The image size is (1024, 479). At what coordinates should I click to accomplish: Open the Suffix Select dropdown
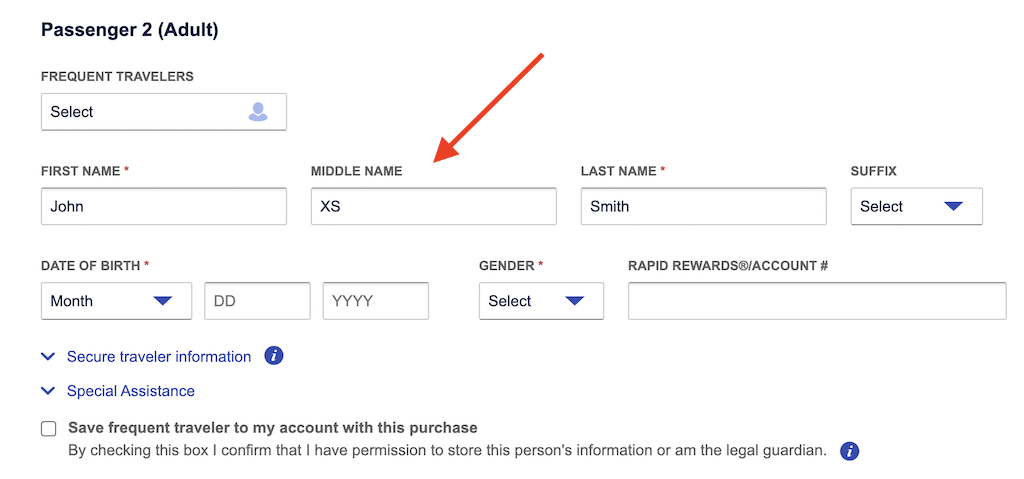tap(916, 206)
